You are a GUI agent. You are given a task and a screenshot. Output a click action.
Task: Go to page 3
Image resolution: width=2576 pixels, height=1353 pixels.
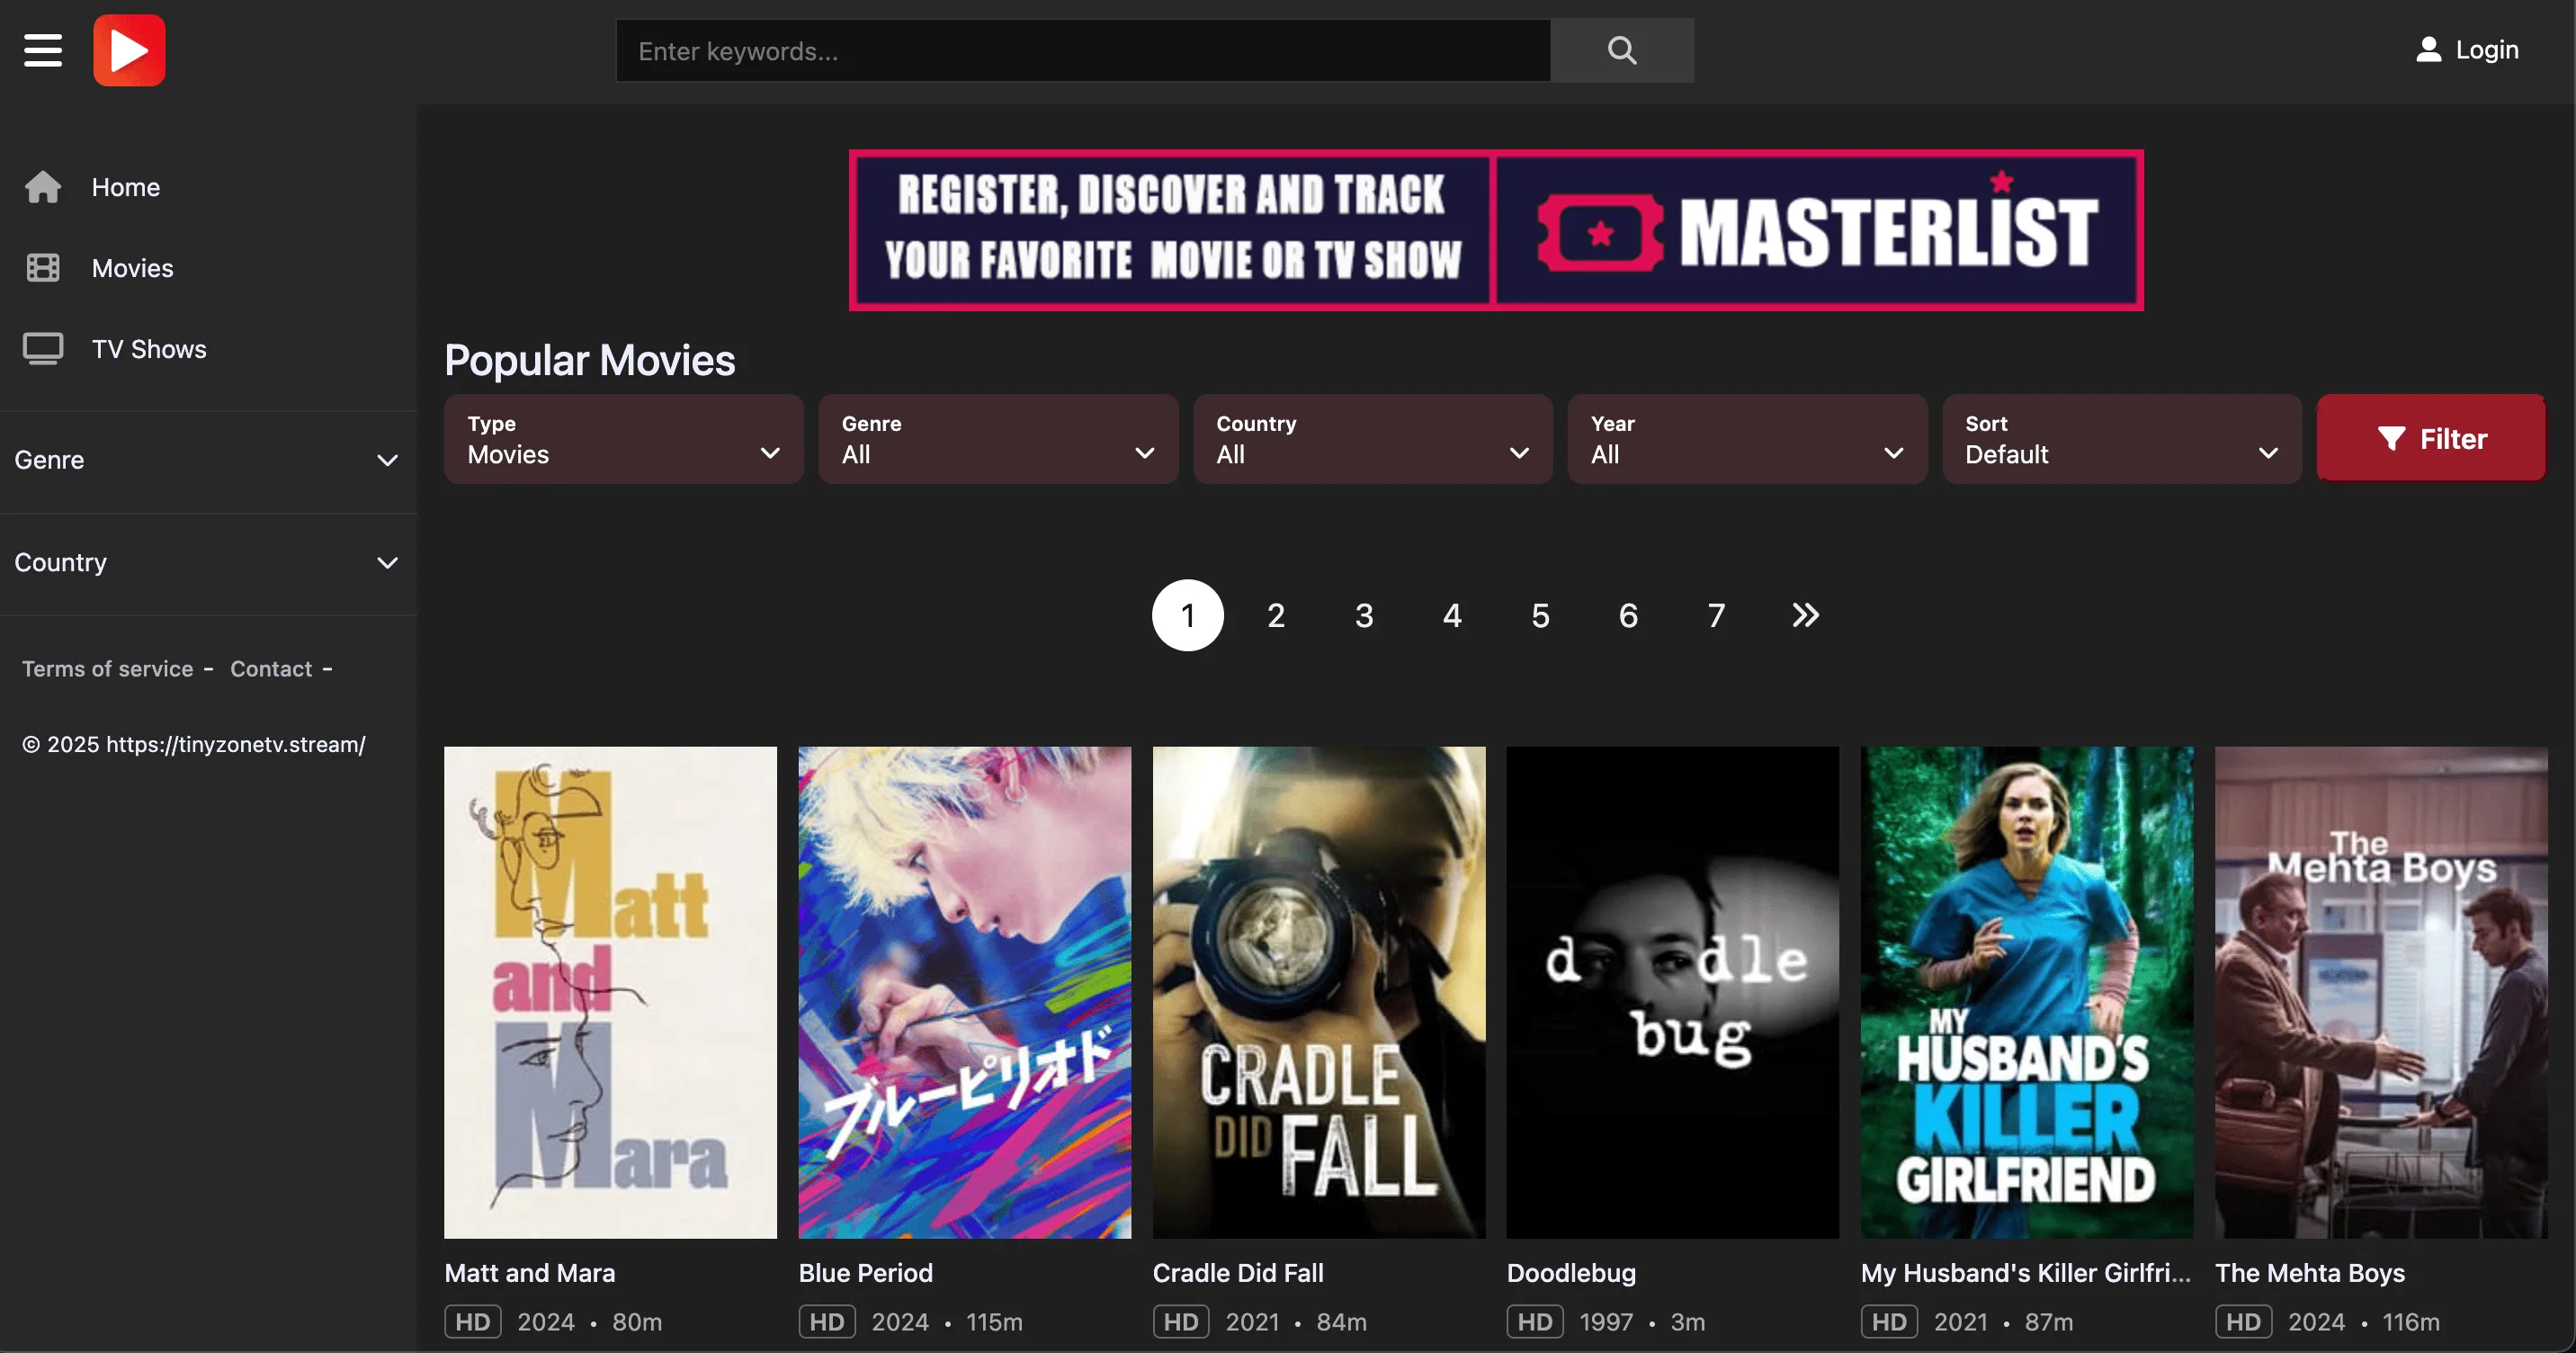tap(1364, 615)
